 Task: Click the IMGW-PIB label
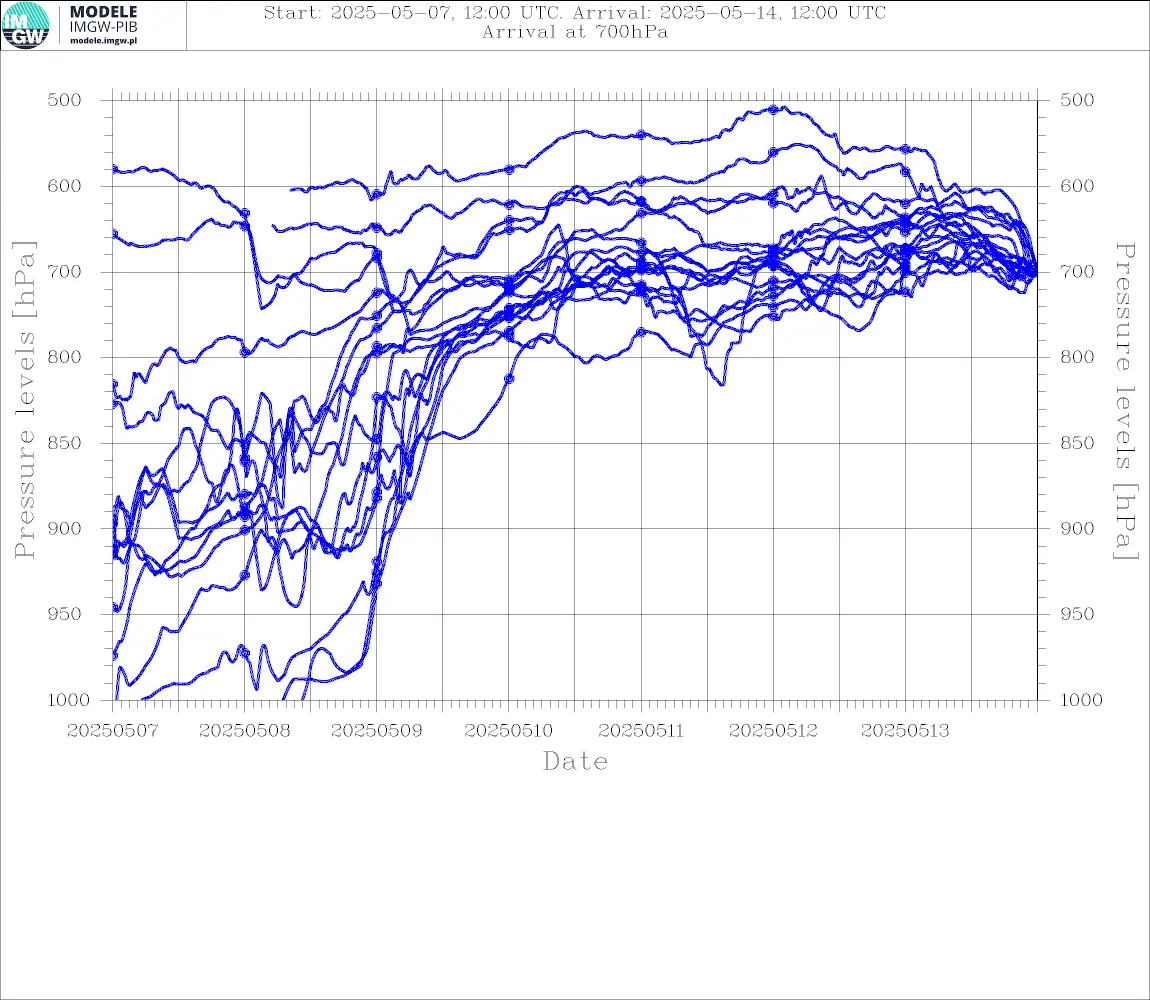click(x=103, y=27)
